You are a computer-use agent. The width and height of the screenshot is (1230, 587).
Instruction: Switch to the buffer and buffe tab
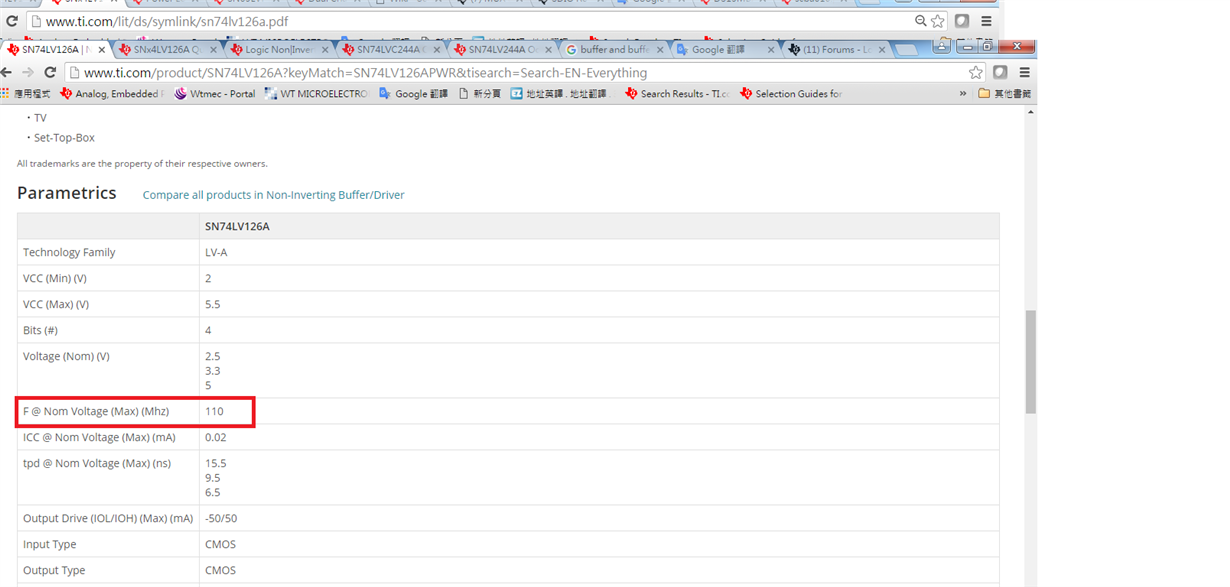tap(612, 49)
